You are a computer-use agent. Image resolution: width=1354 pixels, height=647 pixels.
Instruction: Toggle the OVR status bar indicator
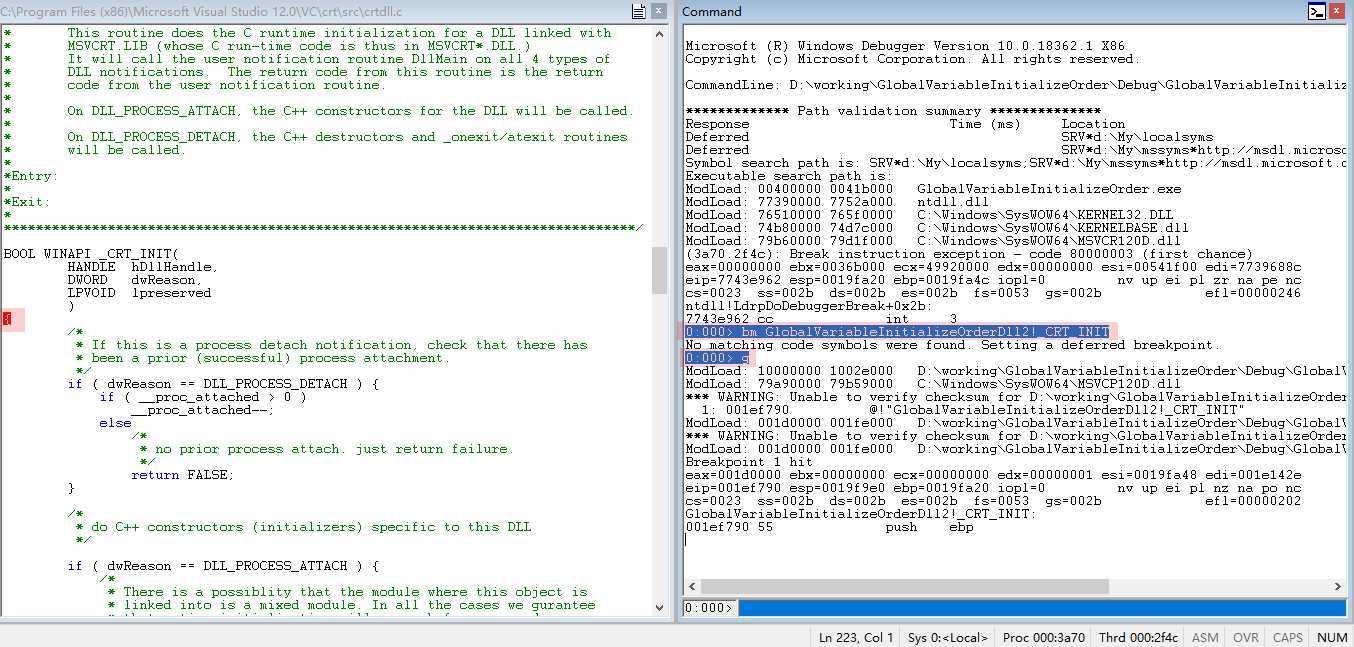(1245, 637)
